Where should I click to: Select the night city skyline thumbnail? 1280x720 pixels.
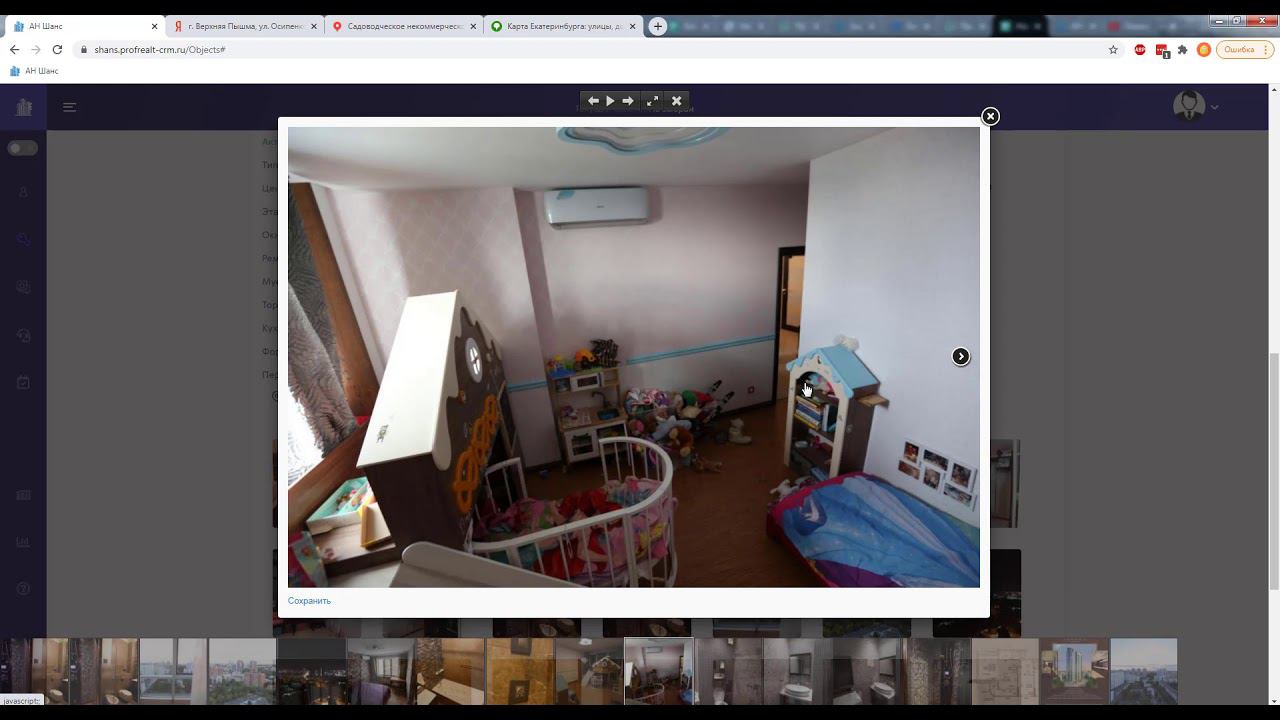(311, 672)
